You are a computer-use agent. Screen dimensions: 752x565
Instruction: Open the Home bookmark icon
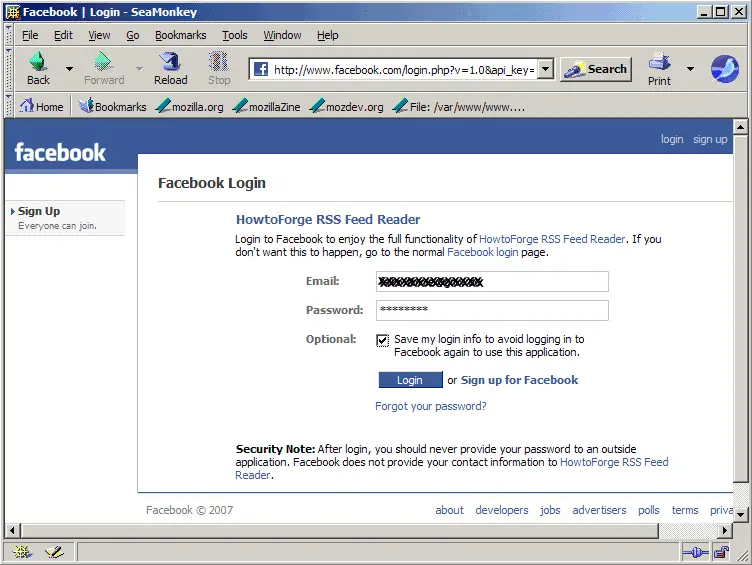26,106
